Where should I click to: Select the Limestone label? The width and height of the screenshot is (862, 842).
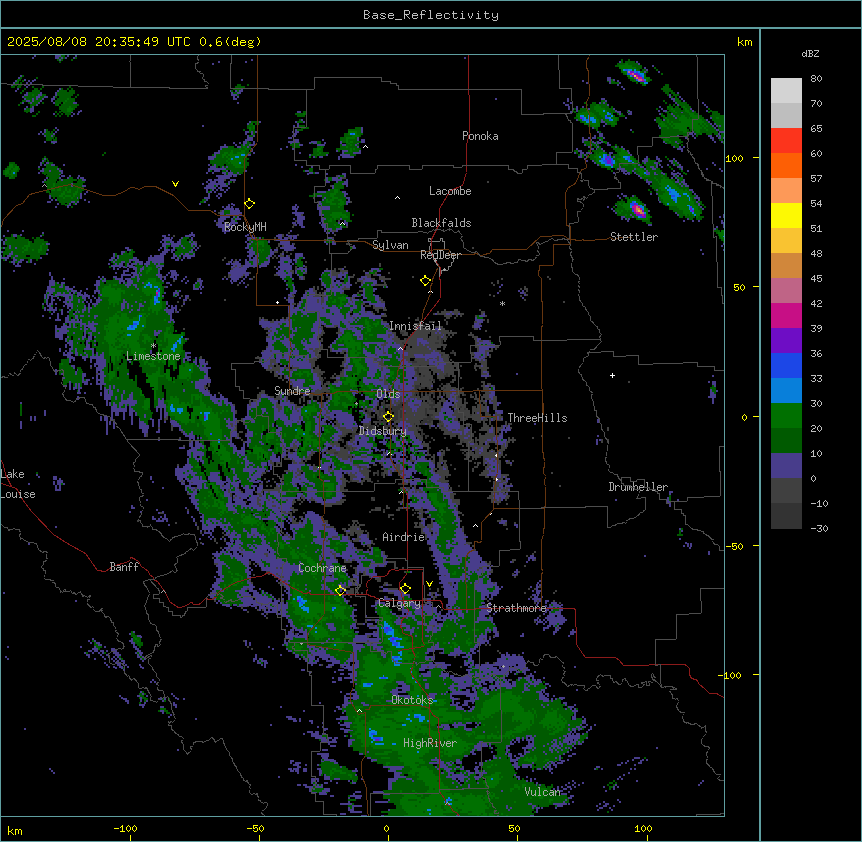pos(153,356)
